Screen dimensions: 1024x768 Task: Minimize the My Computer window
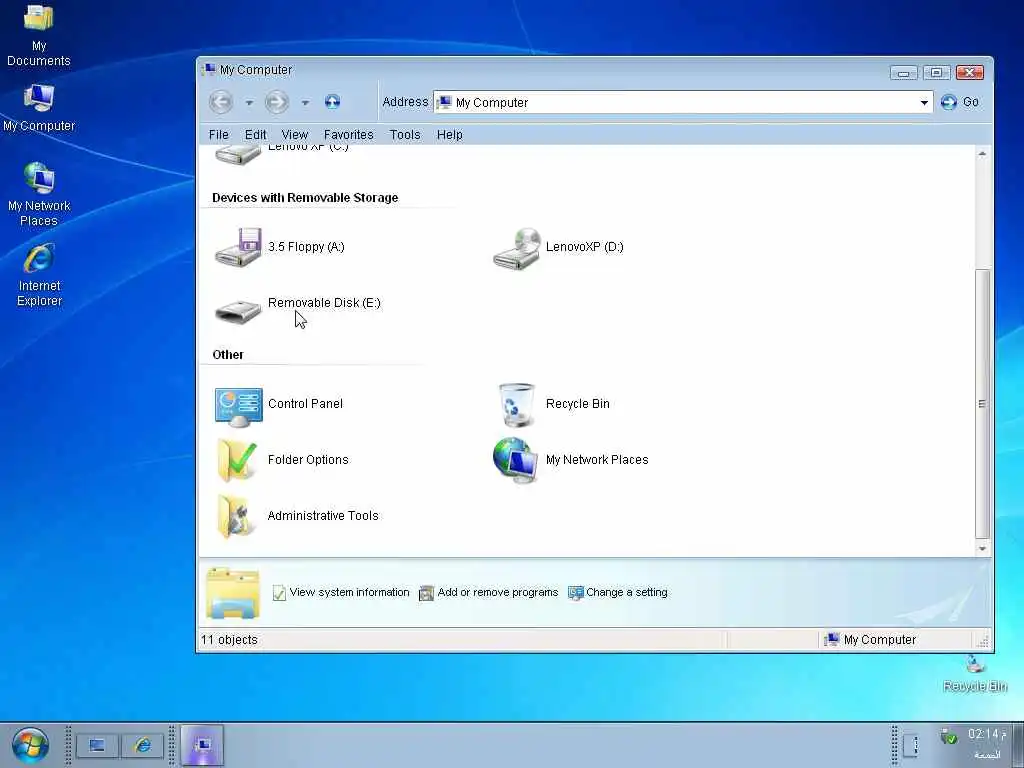point(904,73)
